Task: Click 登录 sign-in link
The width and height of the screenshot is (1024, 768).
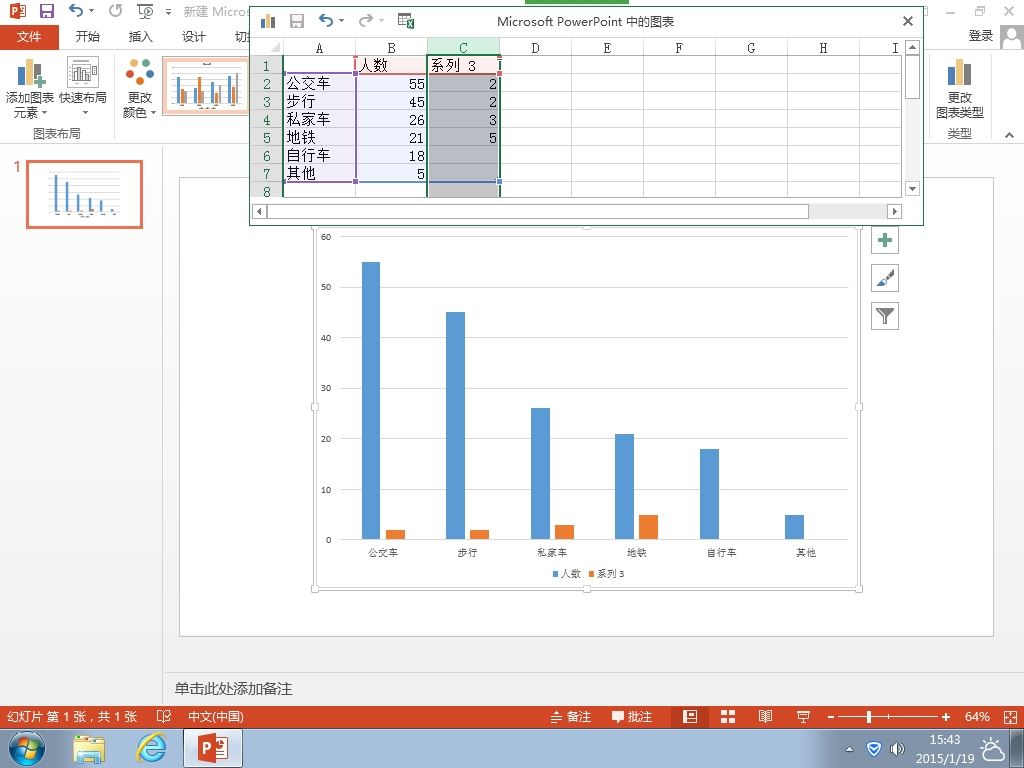Action: 980,37
